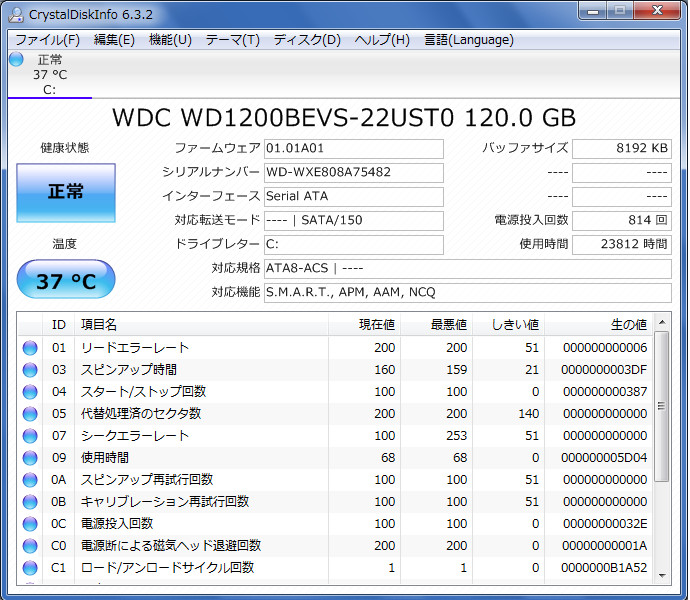The height and width of the screenshot is (600, 690).
Task: Click the 最悪値 column header
Action: tap(437, 325)
